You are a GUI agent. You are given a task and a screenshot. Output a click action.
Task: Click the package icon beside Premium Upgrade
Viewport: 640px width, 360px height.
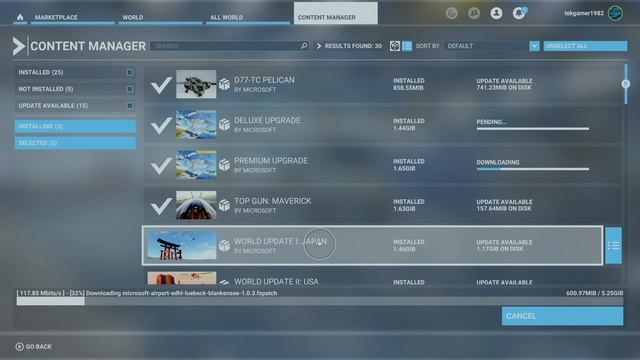click(x=224, y=165)
